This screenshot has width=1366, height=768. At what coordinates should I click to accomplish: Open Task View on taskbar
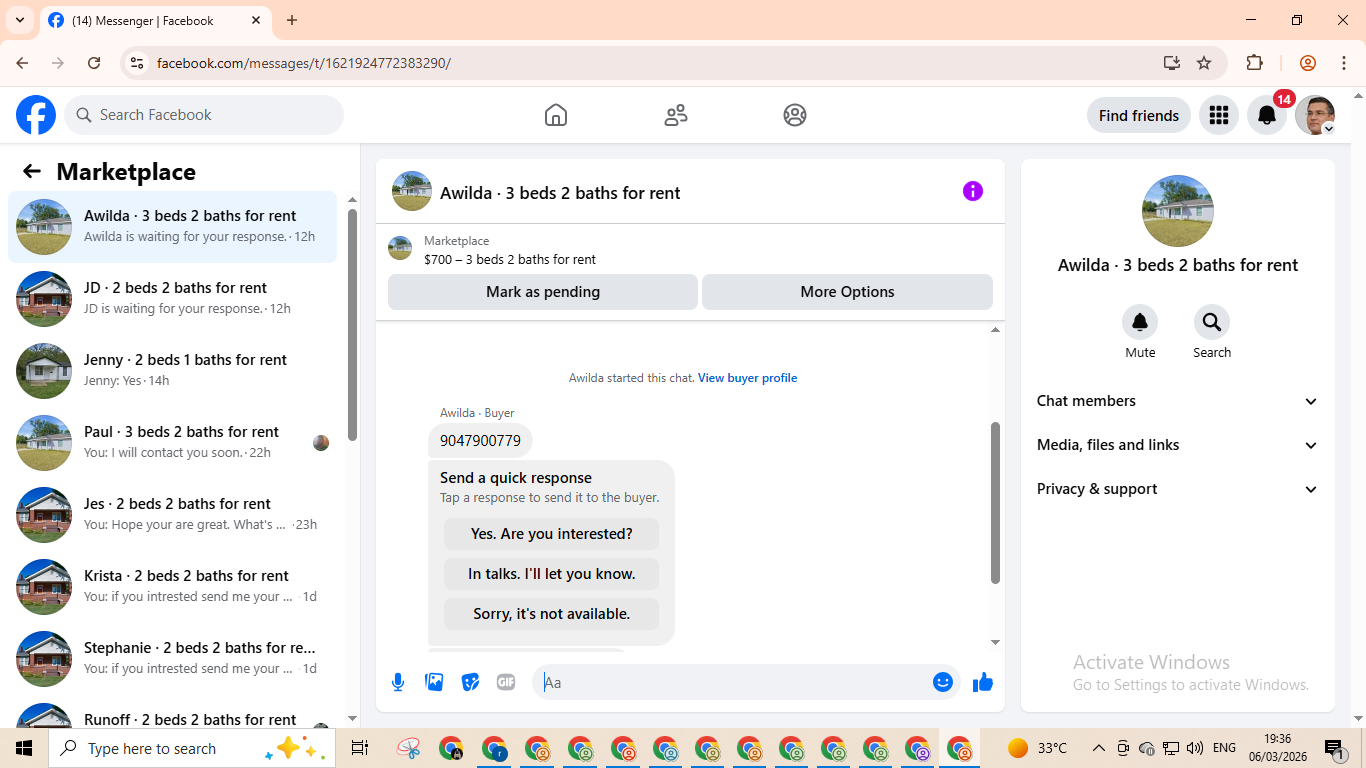click(360, 748)
